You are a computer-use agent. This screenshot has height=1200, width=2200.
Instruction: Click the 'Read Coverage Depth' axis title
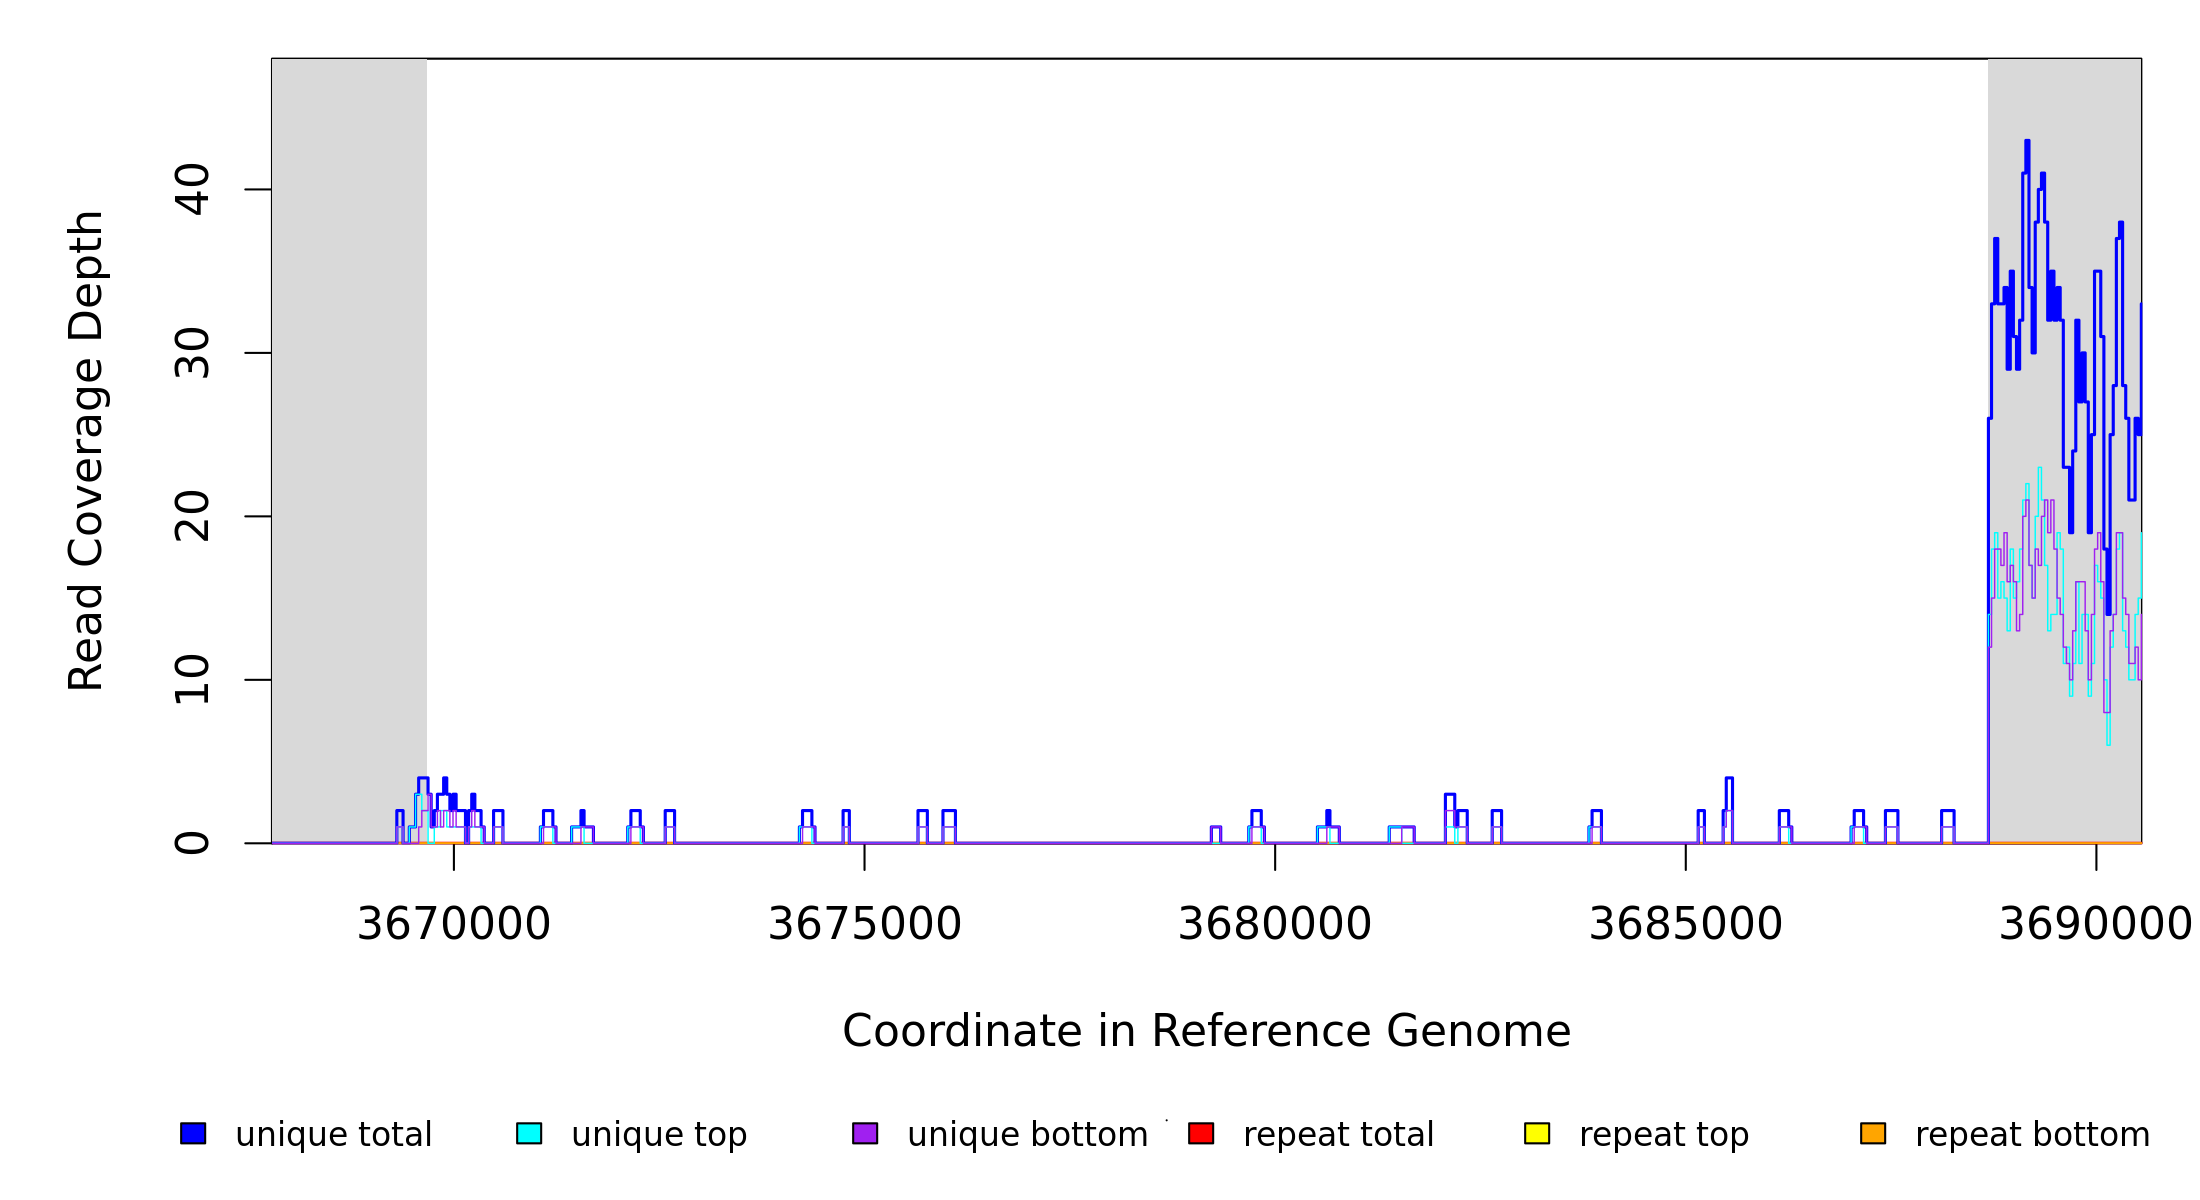click(86, 450)
